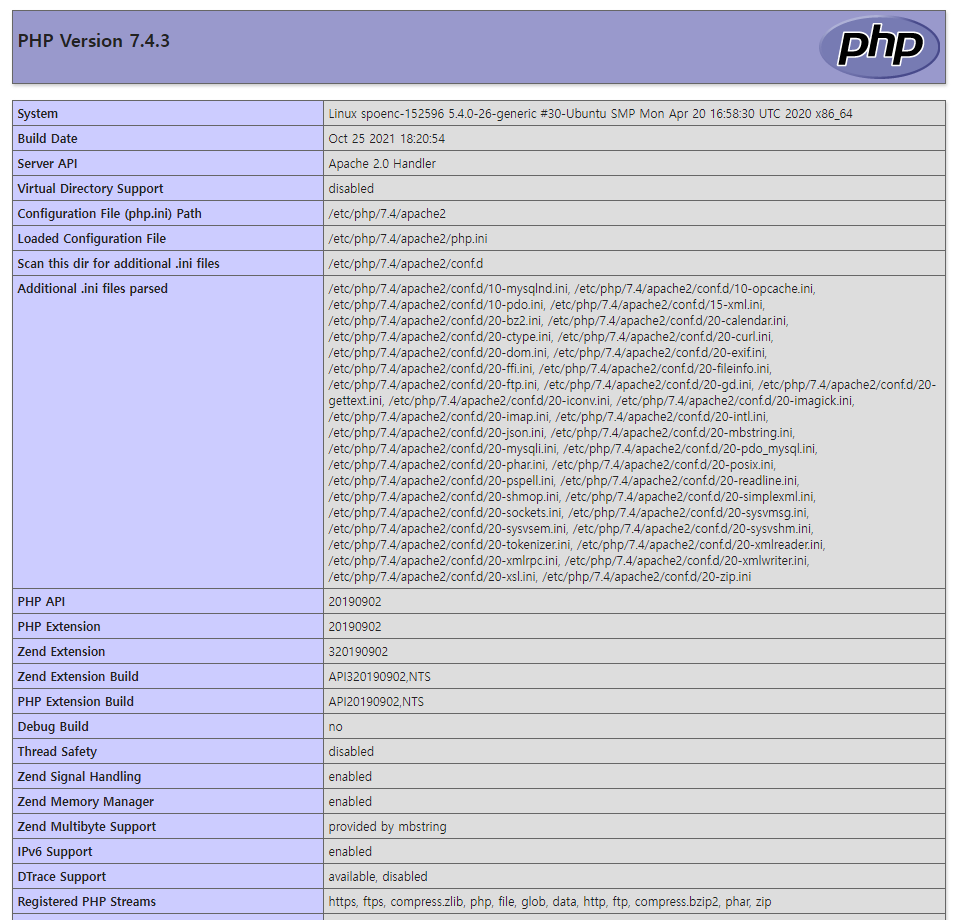Click the PHP logo in the header

(x=879, y=47)
